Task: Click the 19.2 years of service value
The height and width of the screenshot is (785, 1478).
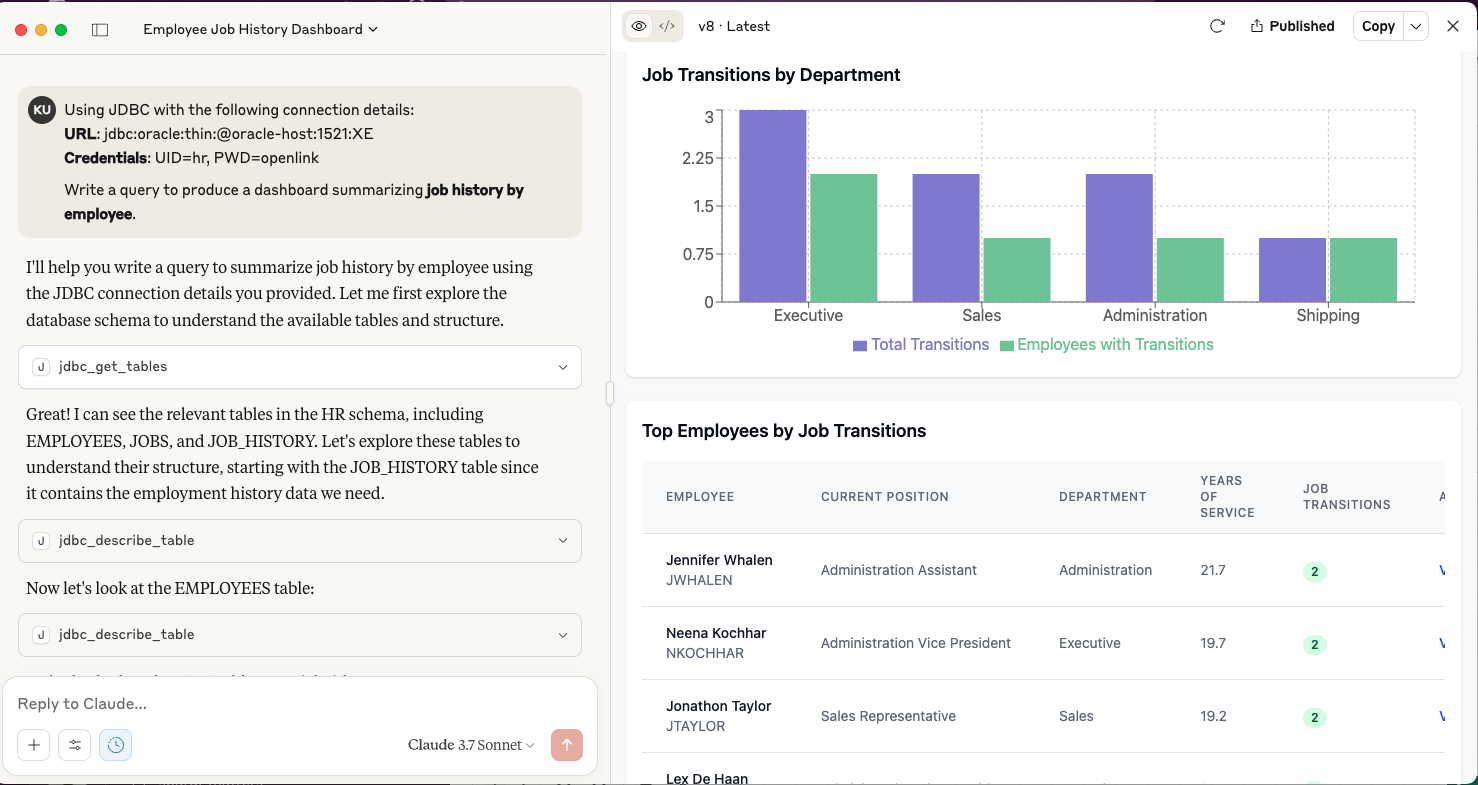Action: (x=1213, y=716)
